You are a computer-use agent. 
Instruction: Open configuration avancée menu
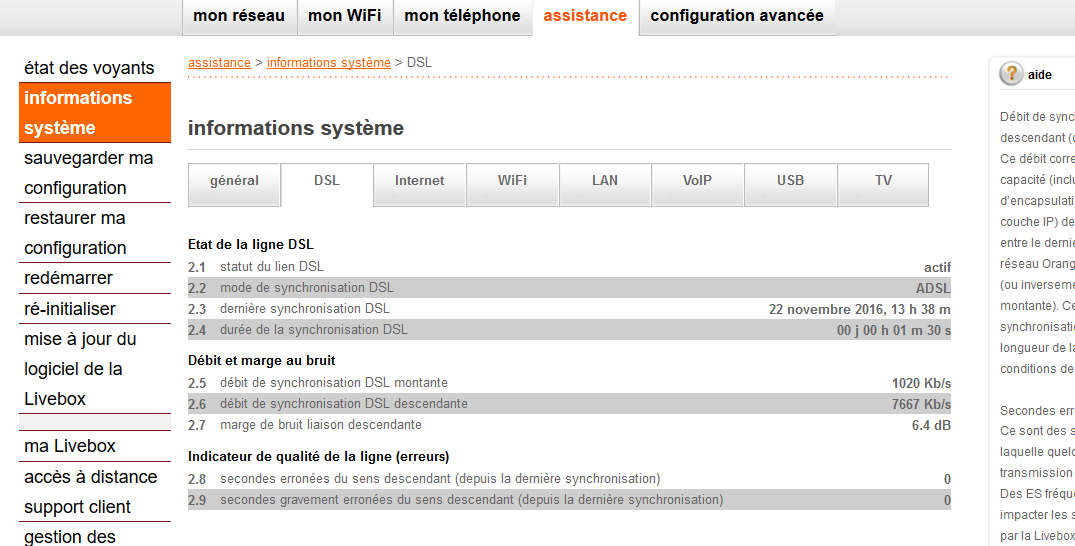[x=737, y=16]
